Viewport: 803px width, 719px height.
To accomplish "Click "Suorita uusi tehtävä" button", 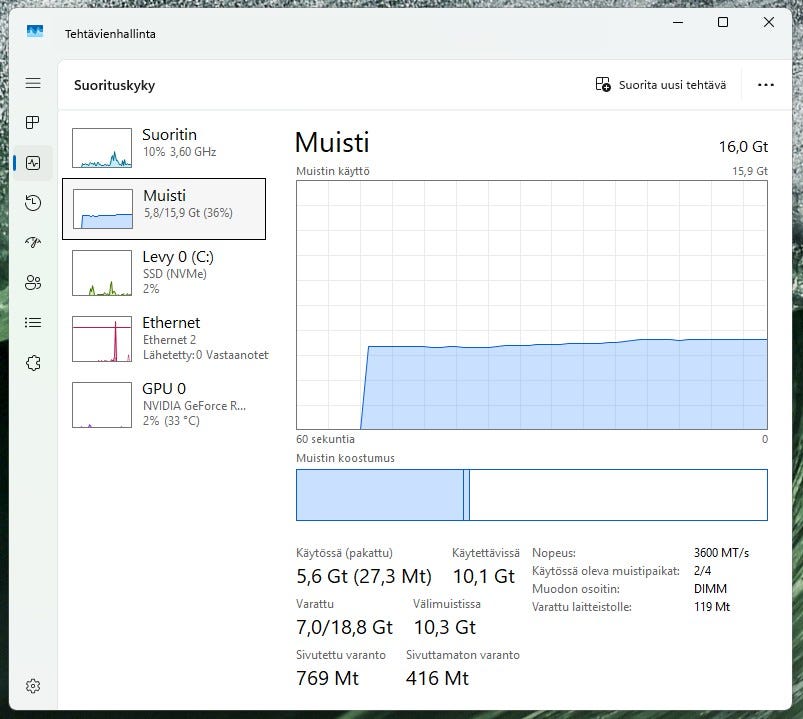I will tap(660, 85).
